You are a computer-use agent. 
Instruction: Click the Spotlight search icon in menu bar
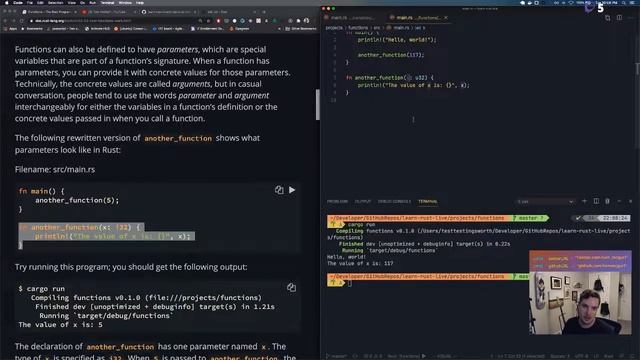623,3
